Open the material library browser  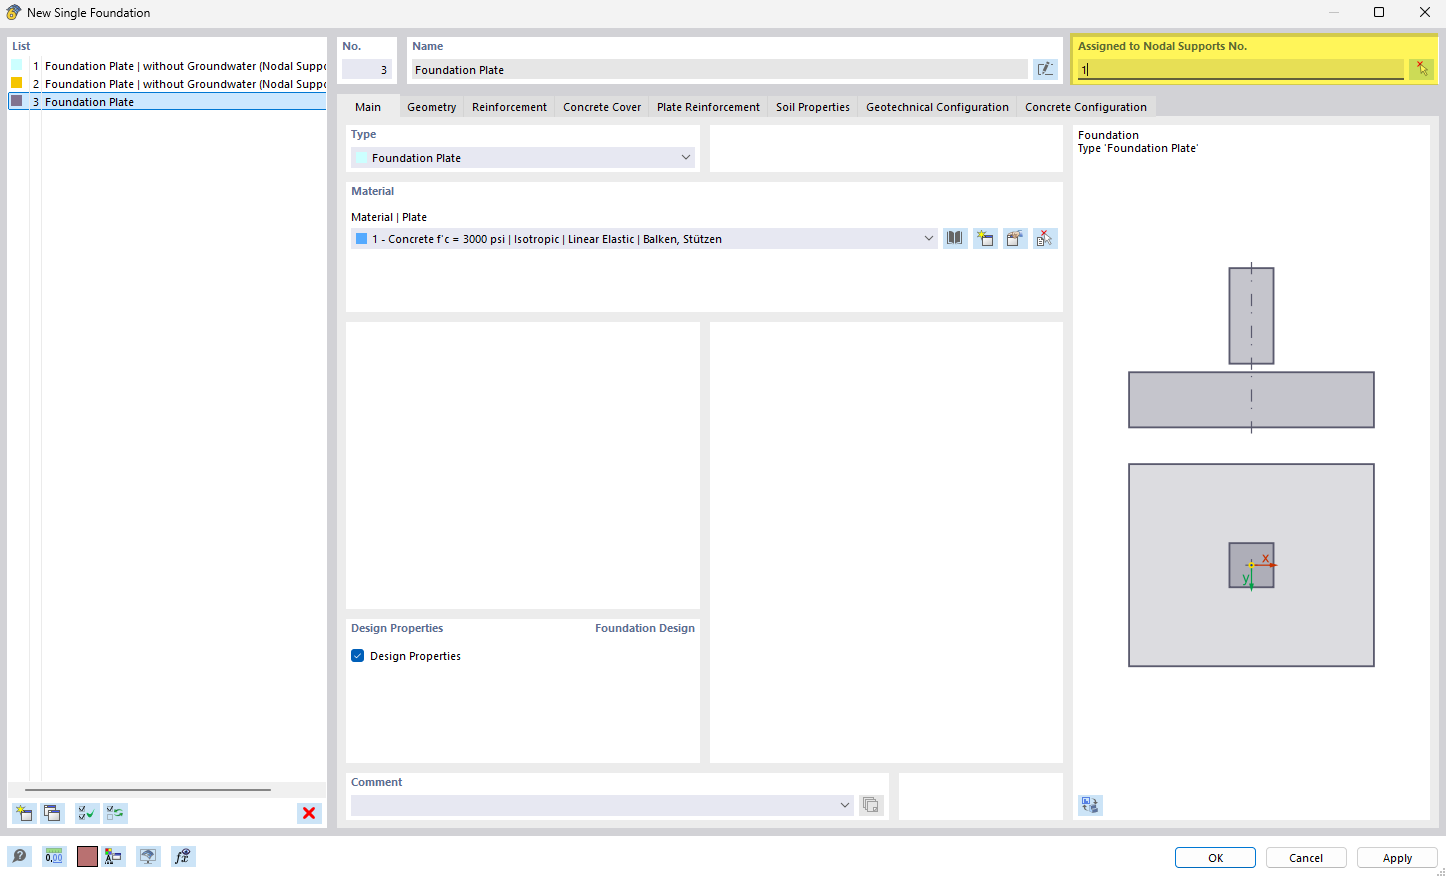[x=954, y=238]
